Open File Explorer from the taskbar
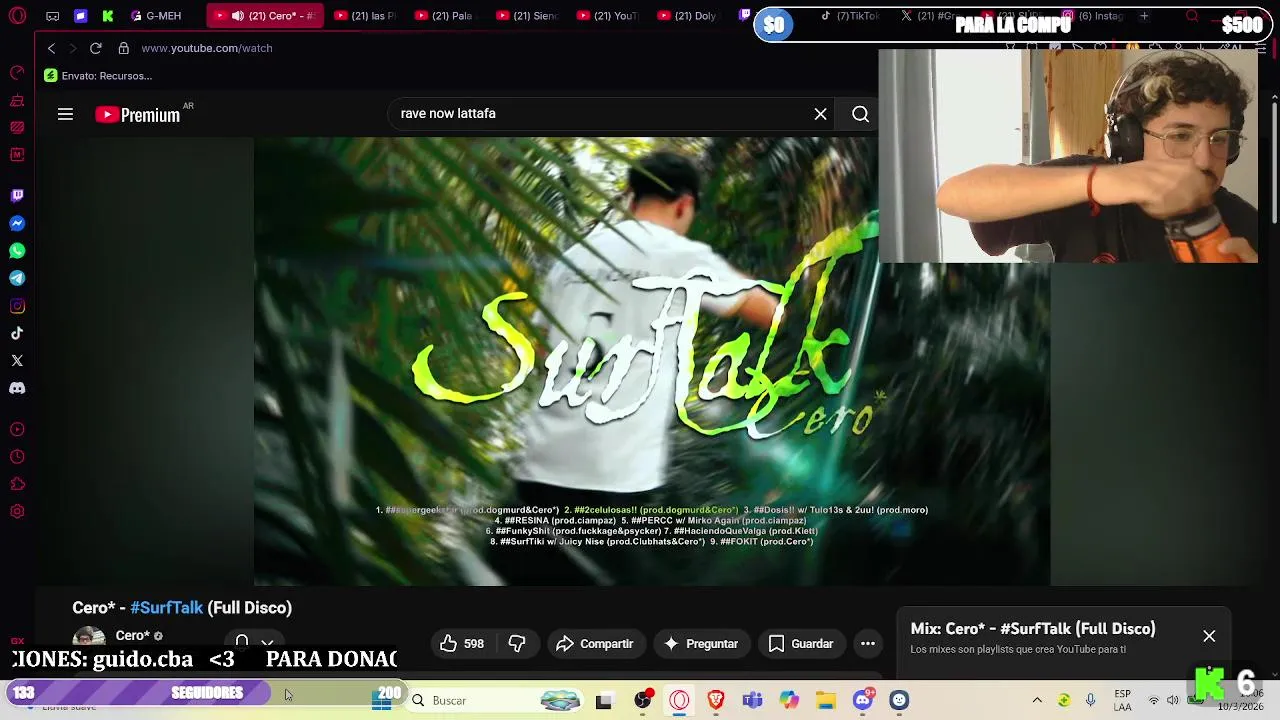Viewport: 1280px width, 720px height. pyautogui.click(x=825, y=700)
